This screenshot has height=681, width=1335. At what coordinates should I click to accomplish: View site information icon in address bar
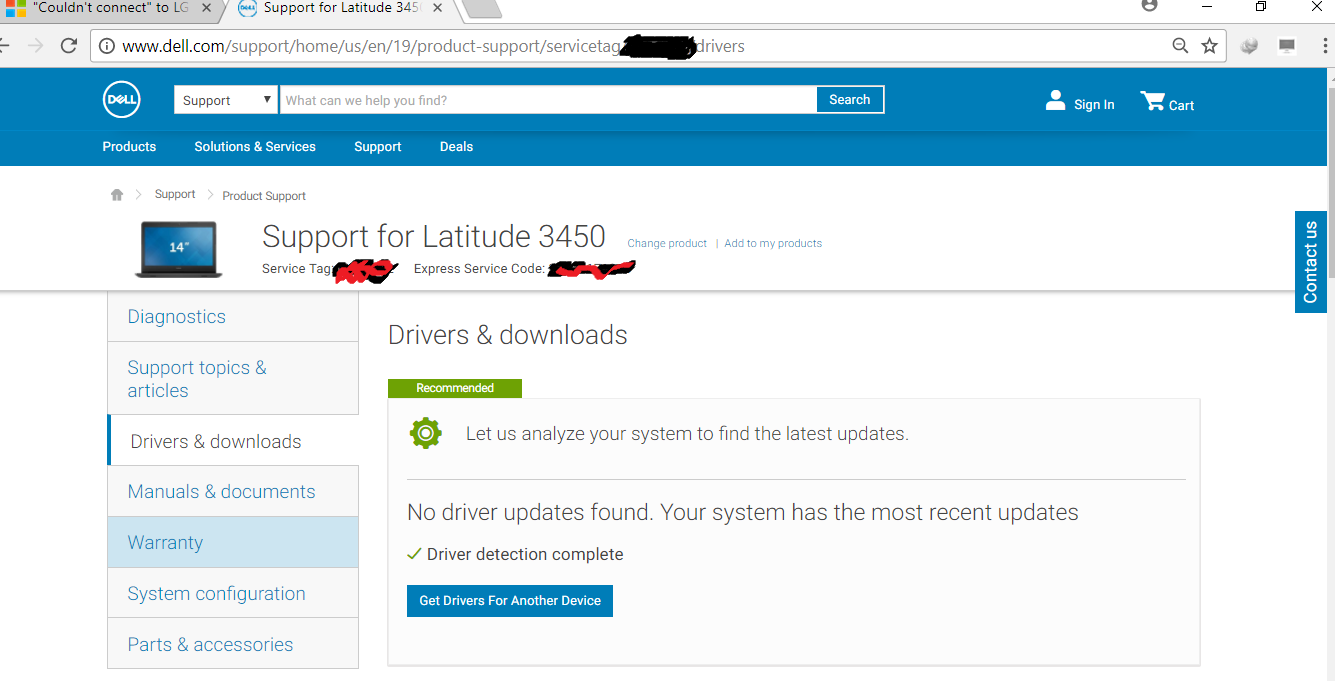[x=106, y=46]
